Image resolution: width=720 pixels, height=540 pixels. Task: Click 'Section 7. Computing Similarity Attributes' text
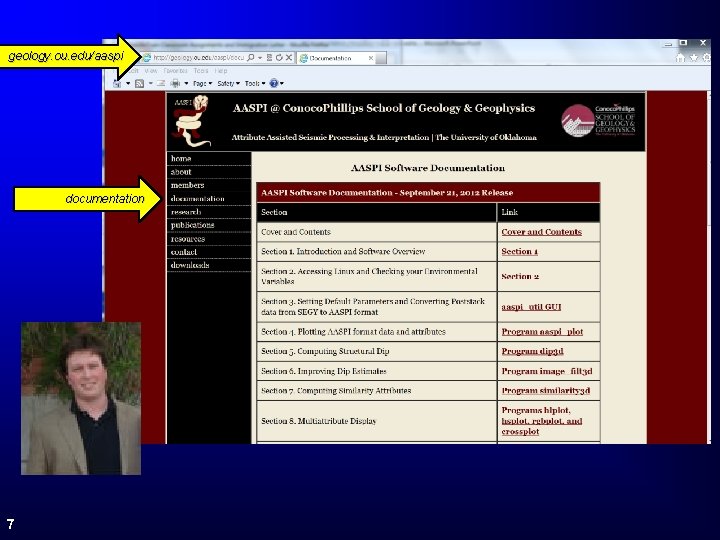pyautogui.click(x=336, y=391)
